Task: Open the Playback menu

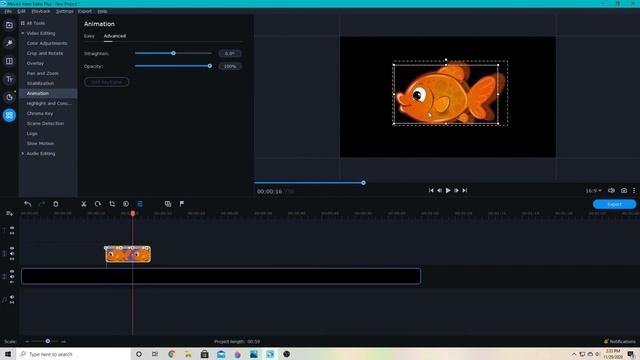Action: pyautogui.click(x=41, y=11)
